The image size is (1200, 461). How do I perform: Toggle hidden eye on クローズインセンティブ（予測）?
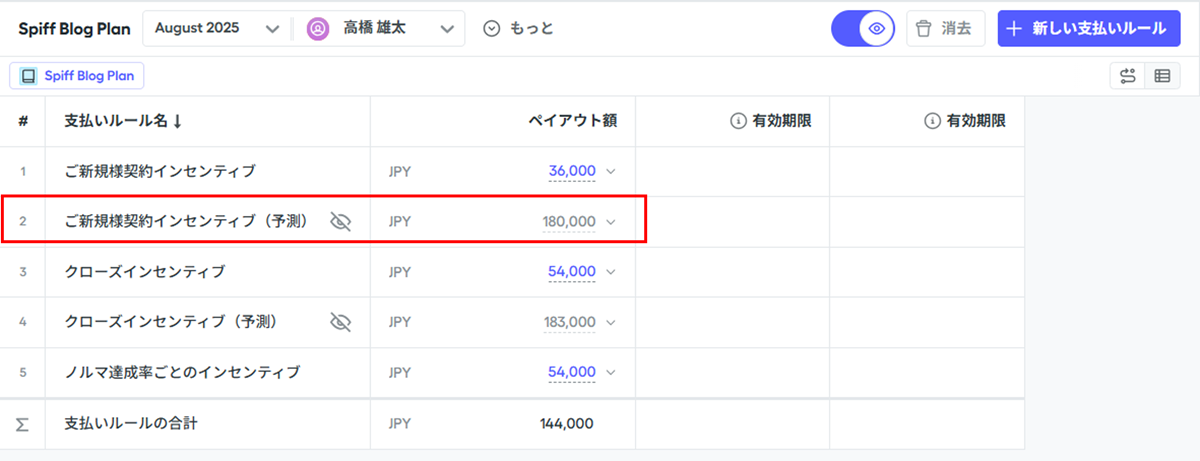click(x=341, y=322)
